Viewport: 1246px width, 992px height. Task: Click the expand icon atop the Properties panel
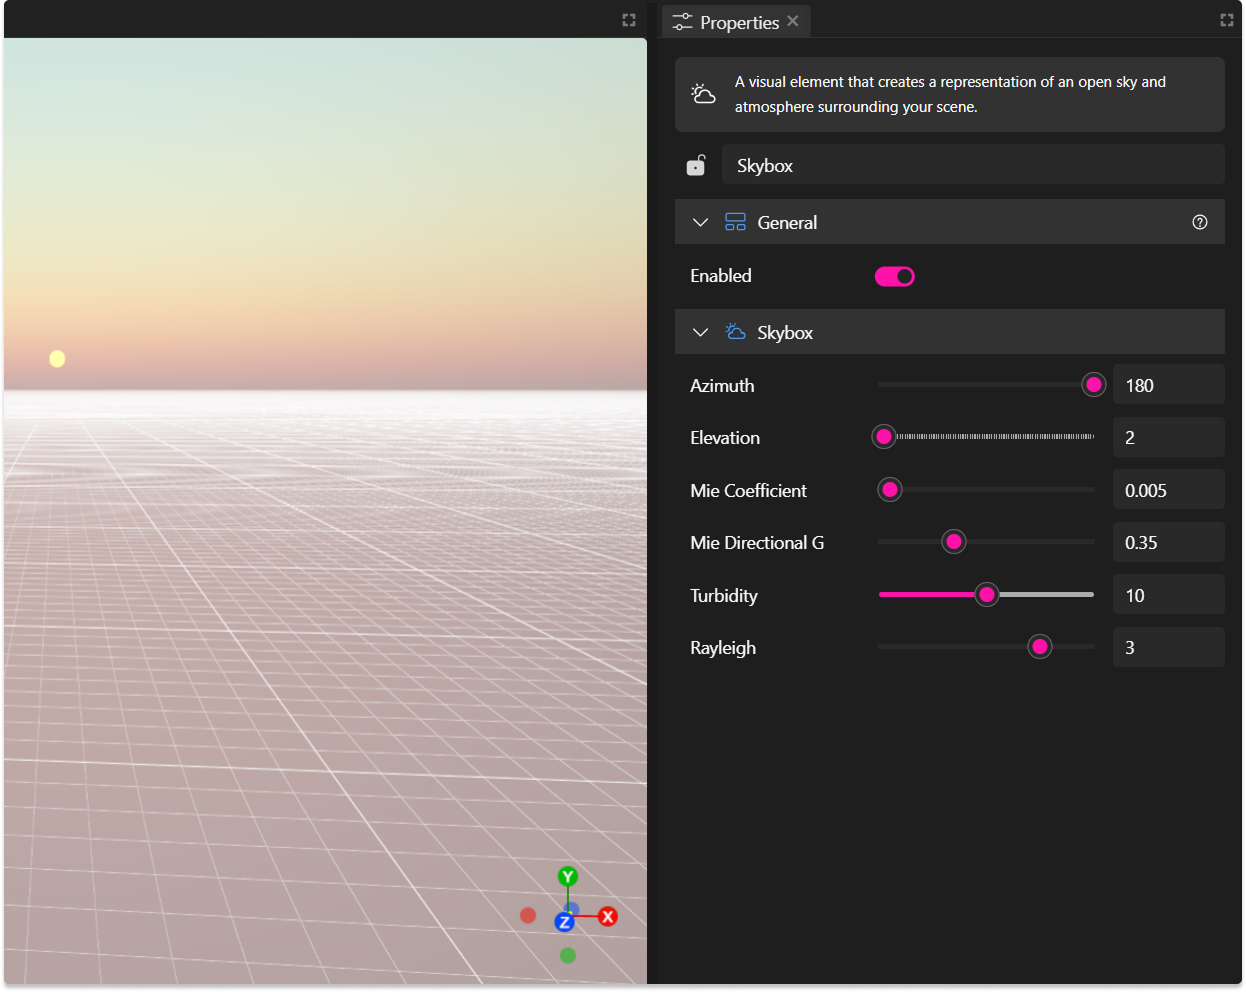[x=1226, y=19]
